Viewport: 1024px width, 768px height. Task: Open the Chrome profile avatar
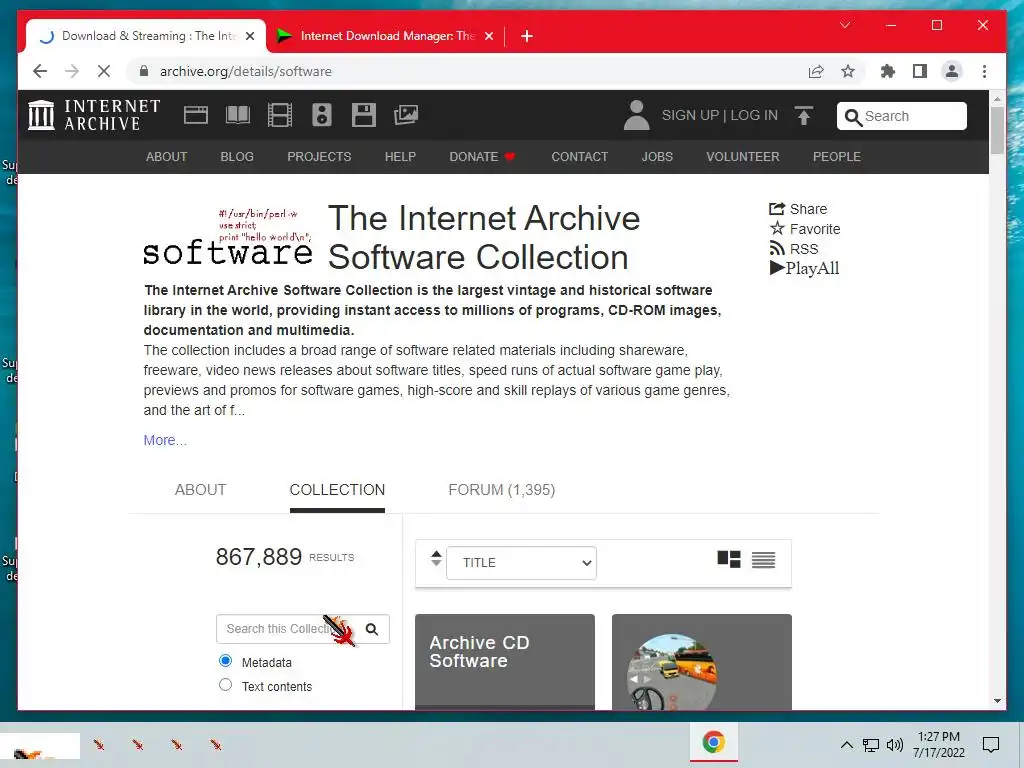[x=952, y=71]
